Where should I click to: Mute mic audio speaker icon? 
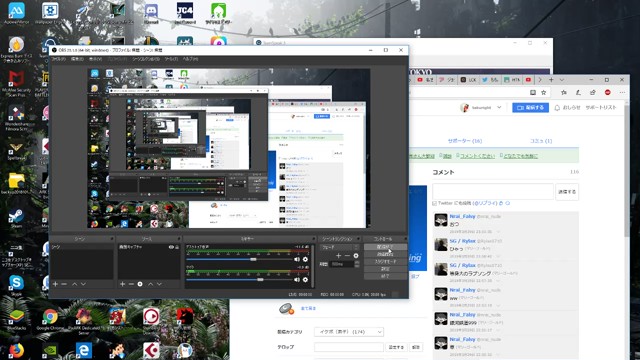coord(297,280)
